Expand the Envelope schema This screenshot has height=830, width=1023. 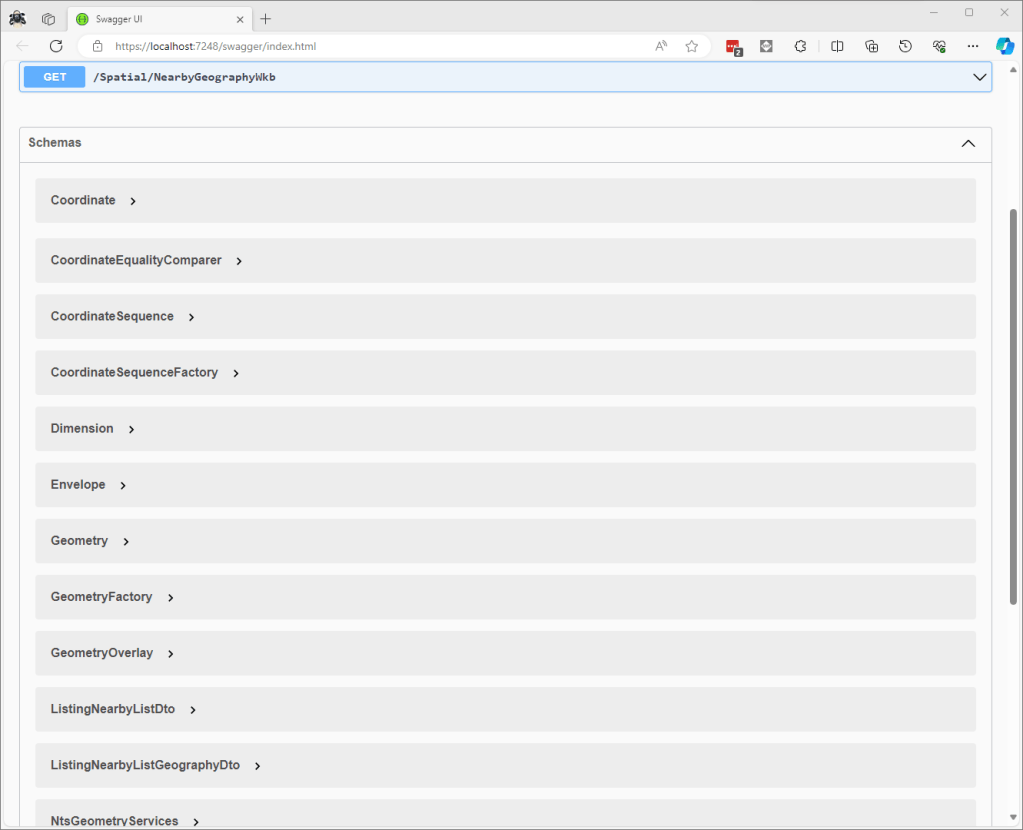pyautogui.click(x=123, y=485)
